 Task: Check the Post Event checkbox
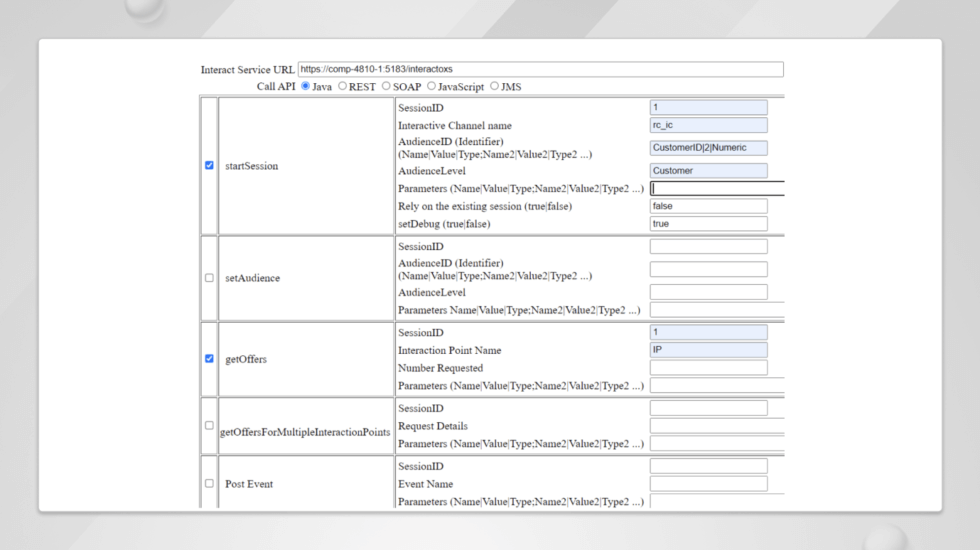[209, 484]
